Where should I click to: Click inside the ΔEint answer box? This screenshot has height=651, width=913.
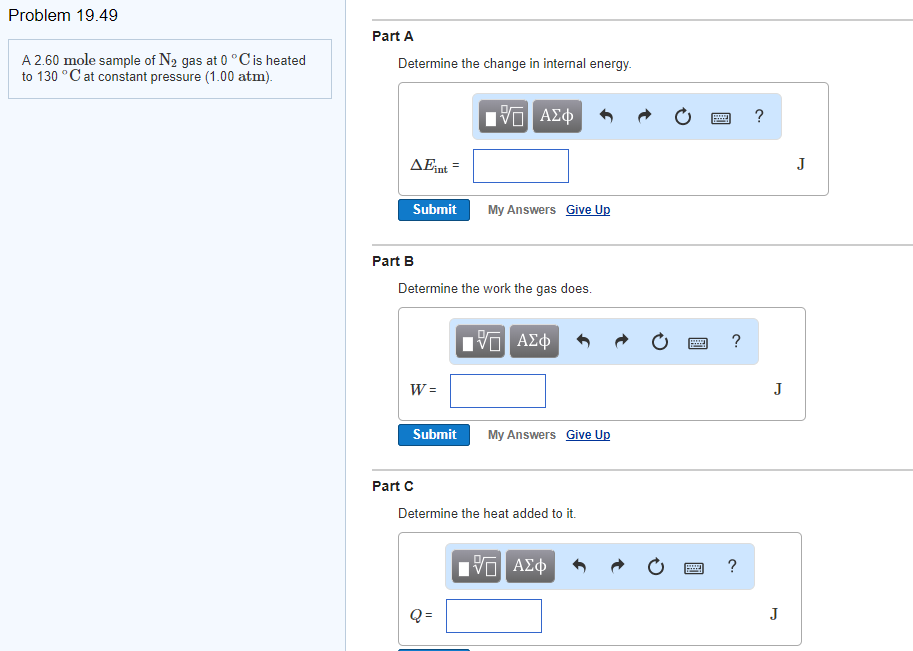[x=520, y=165]
